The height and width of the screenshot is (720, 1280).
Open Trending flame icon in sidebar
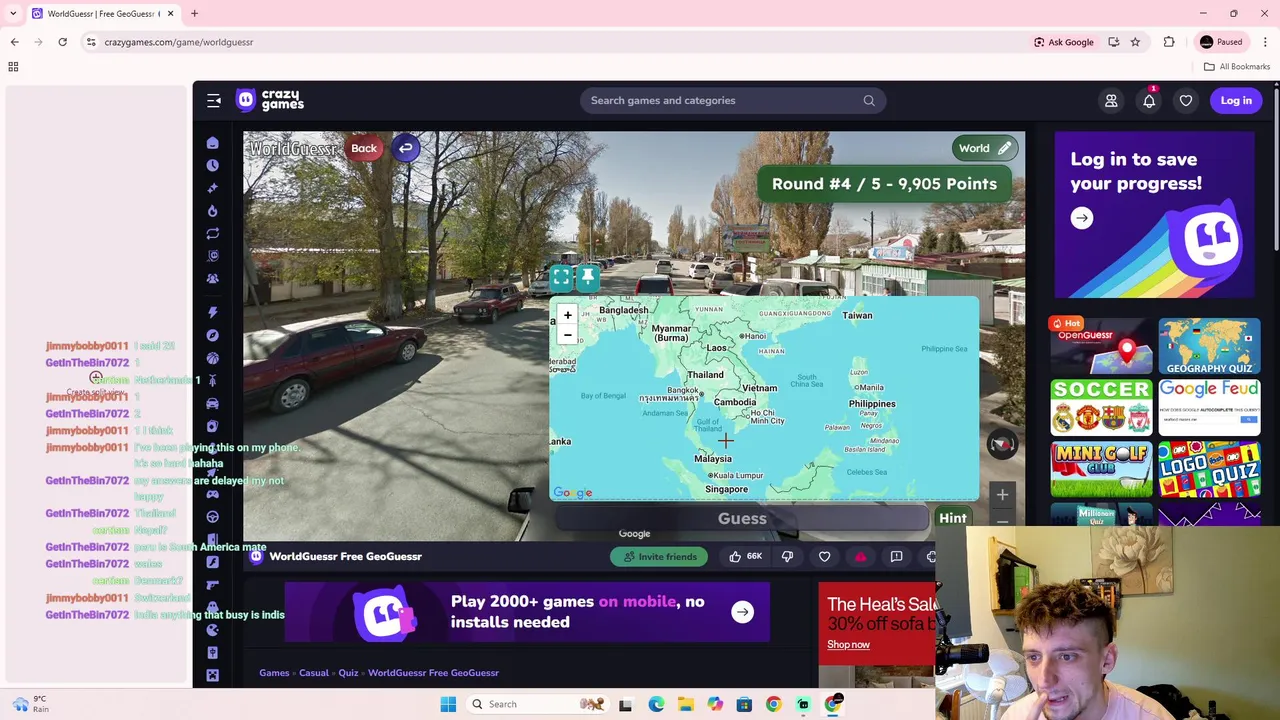[212, 211]
